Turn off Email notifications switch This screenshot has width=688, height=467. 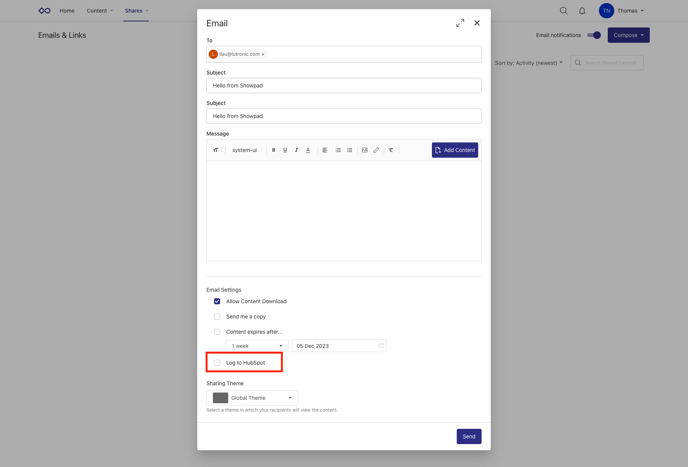point(594,35)
